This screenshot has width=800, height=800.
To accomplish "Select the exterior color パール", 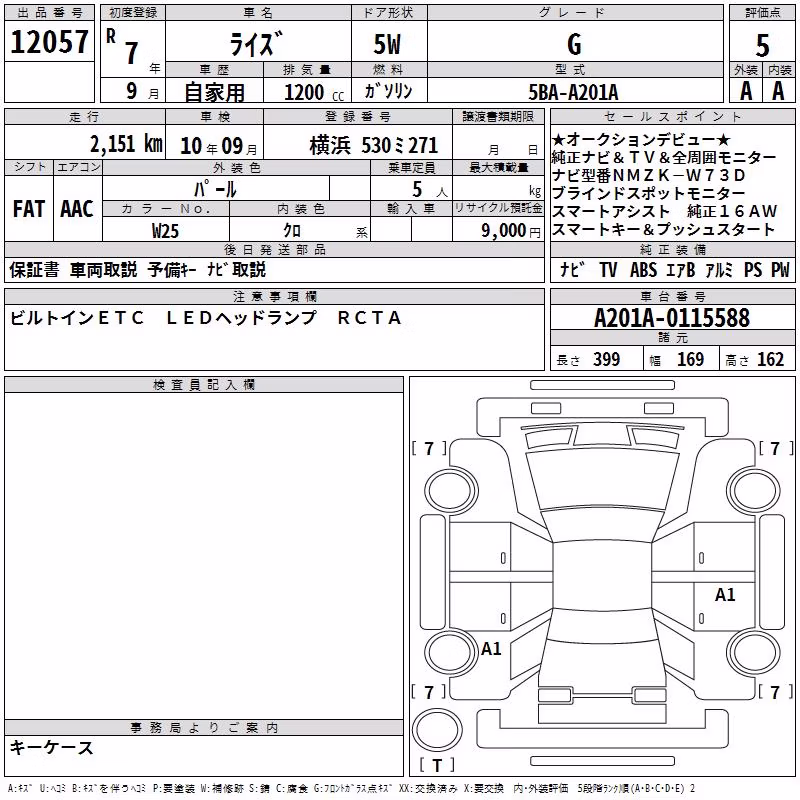I will point(215,189).
